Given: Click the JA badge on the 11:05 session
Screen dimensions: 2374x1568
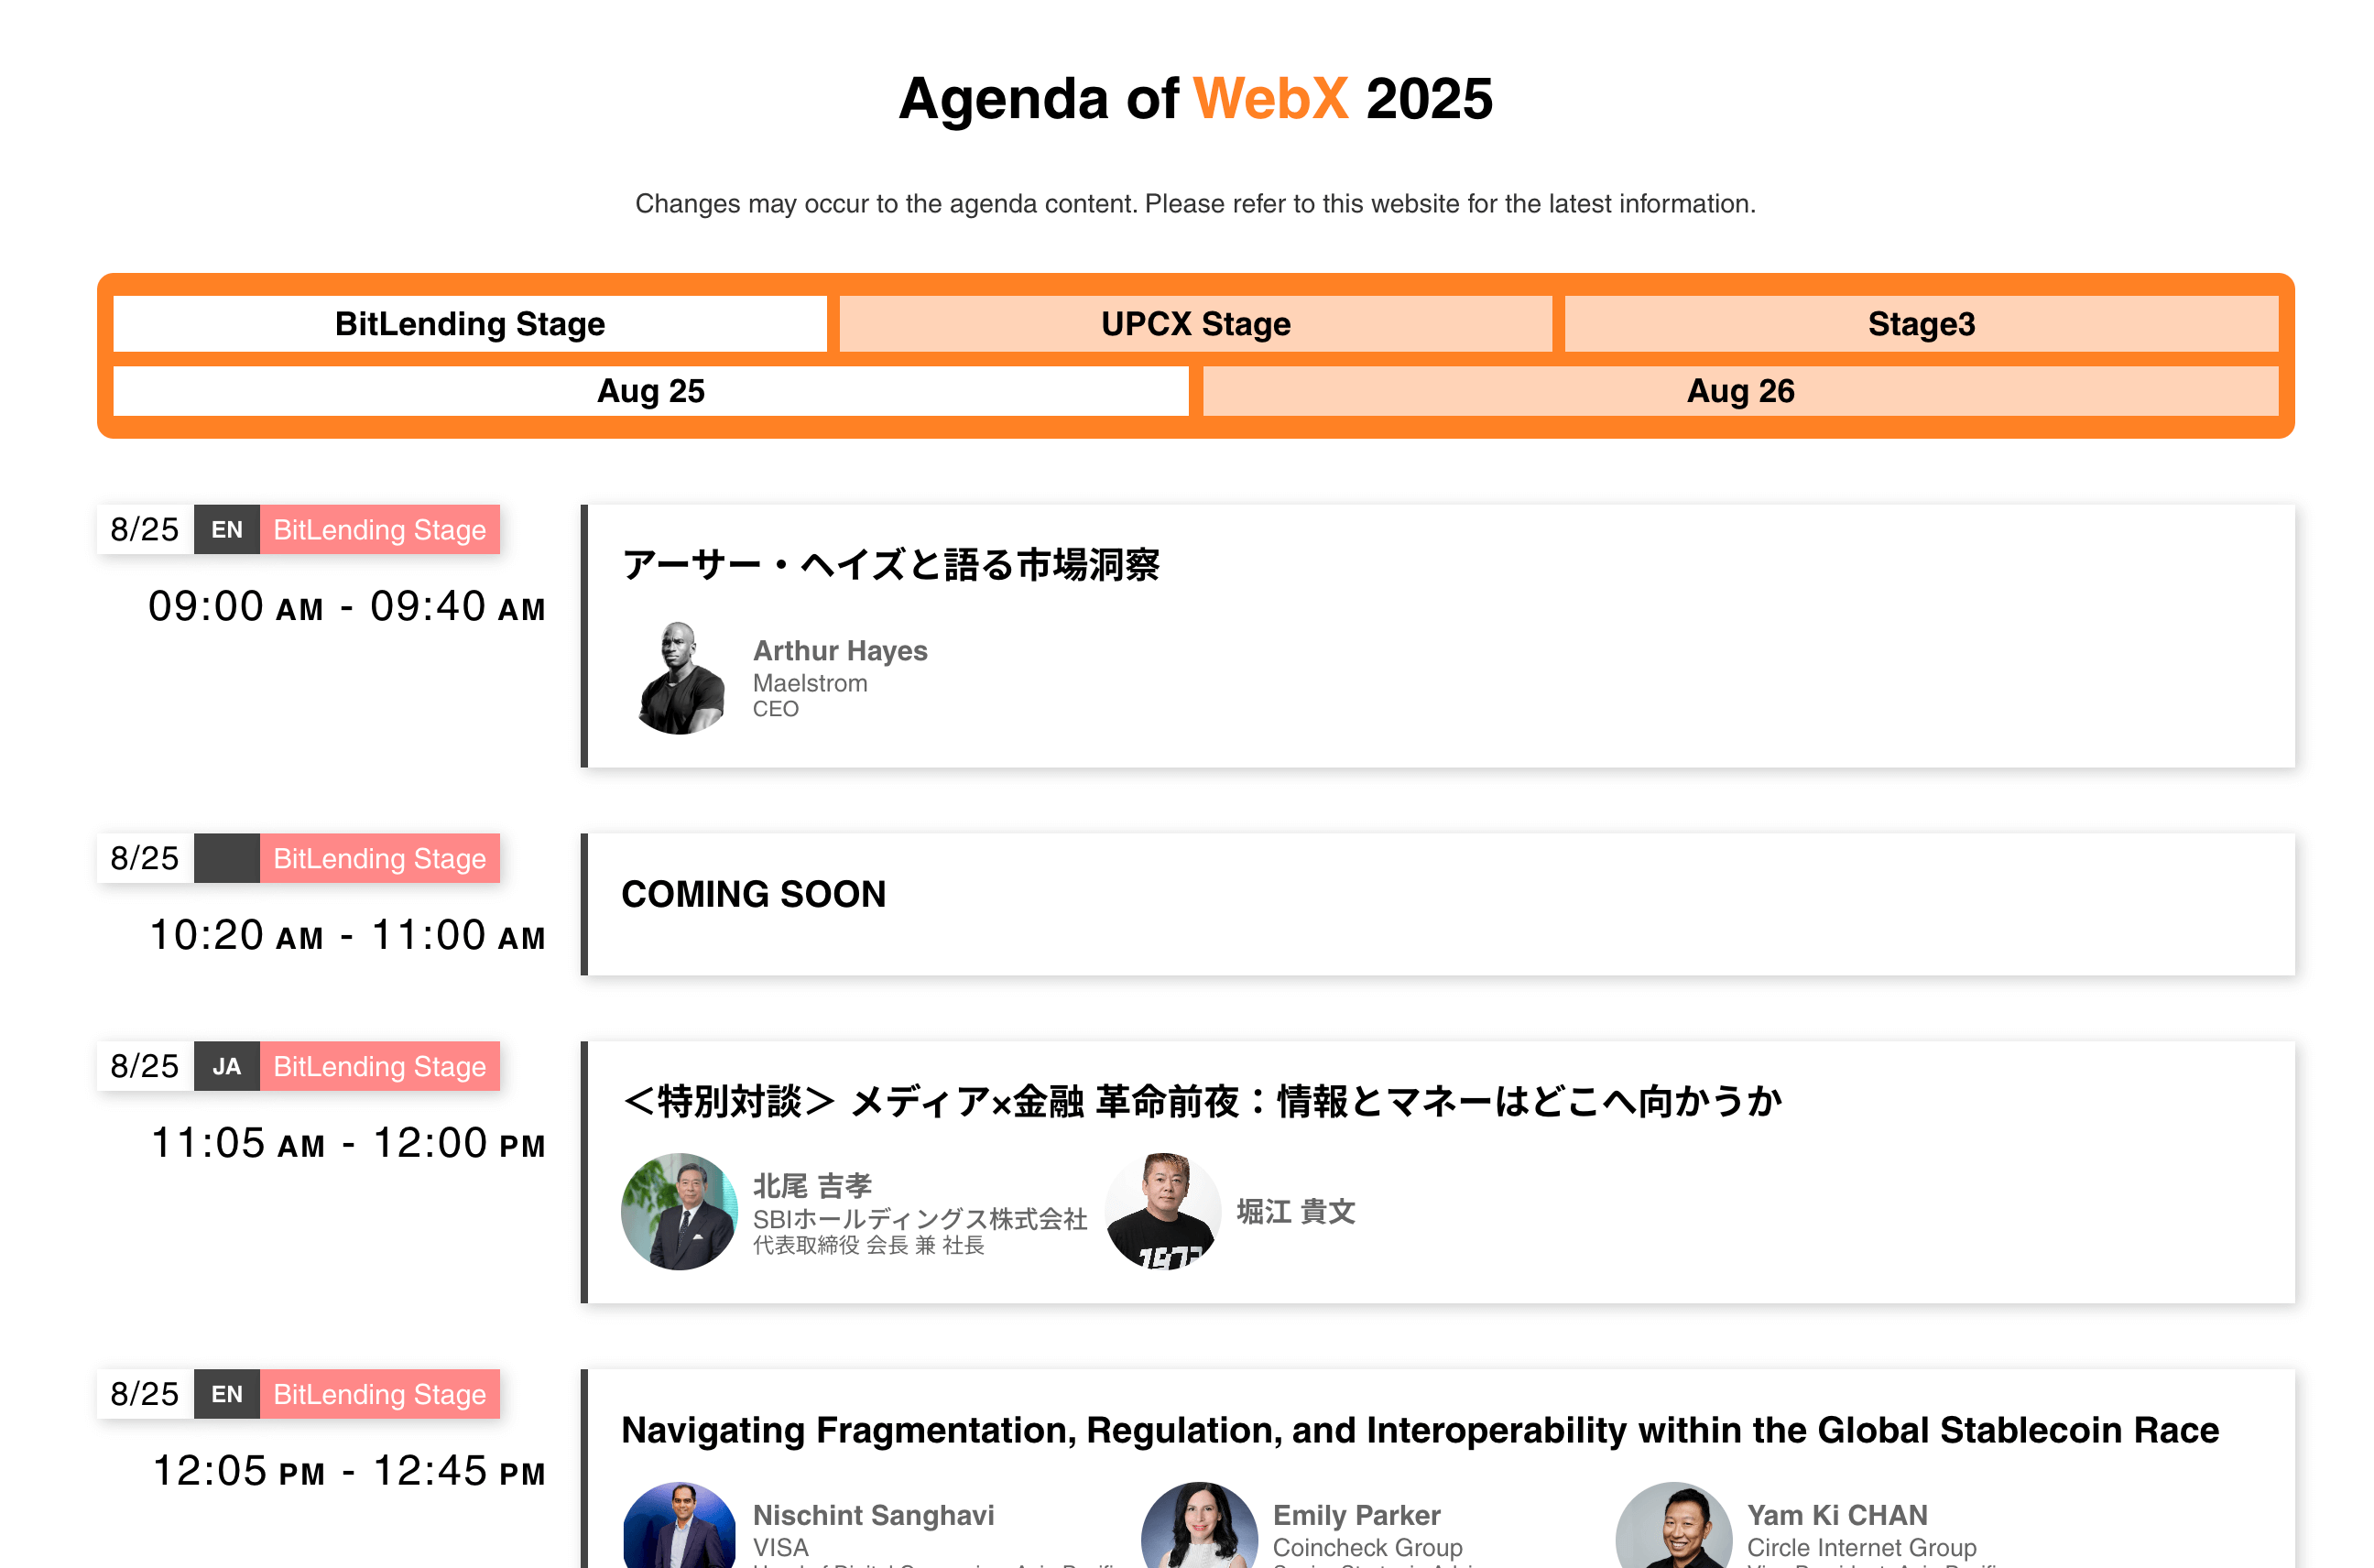Looking at the screenshot, I should click(x=227, y=1066).
